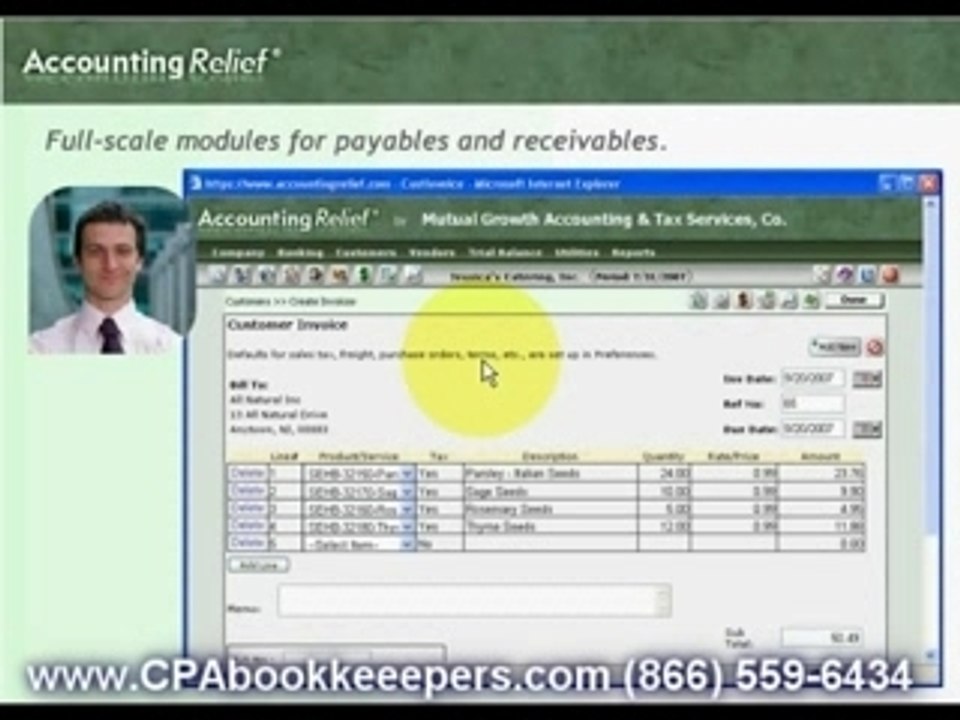The width and height of the screenshot is (960, 720).
Task: Open the calendar picker beside Due Date
Action: 867,429
